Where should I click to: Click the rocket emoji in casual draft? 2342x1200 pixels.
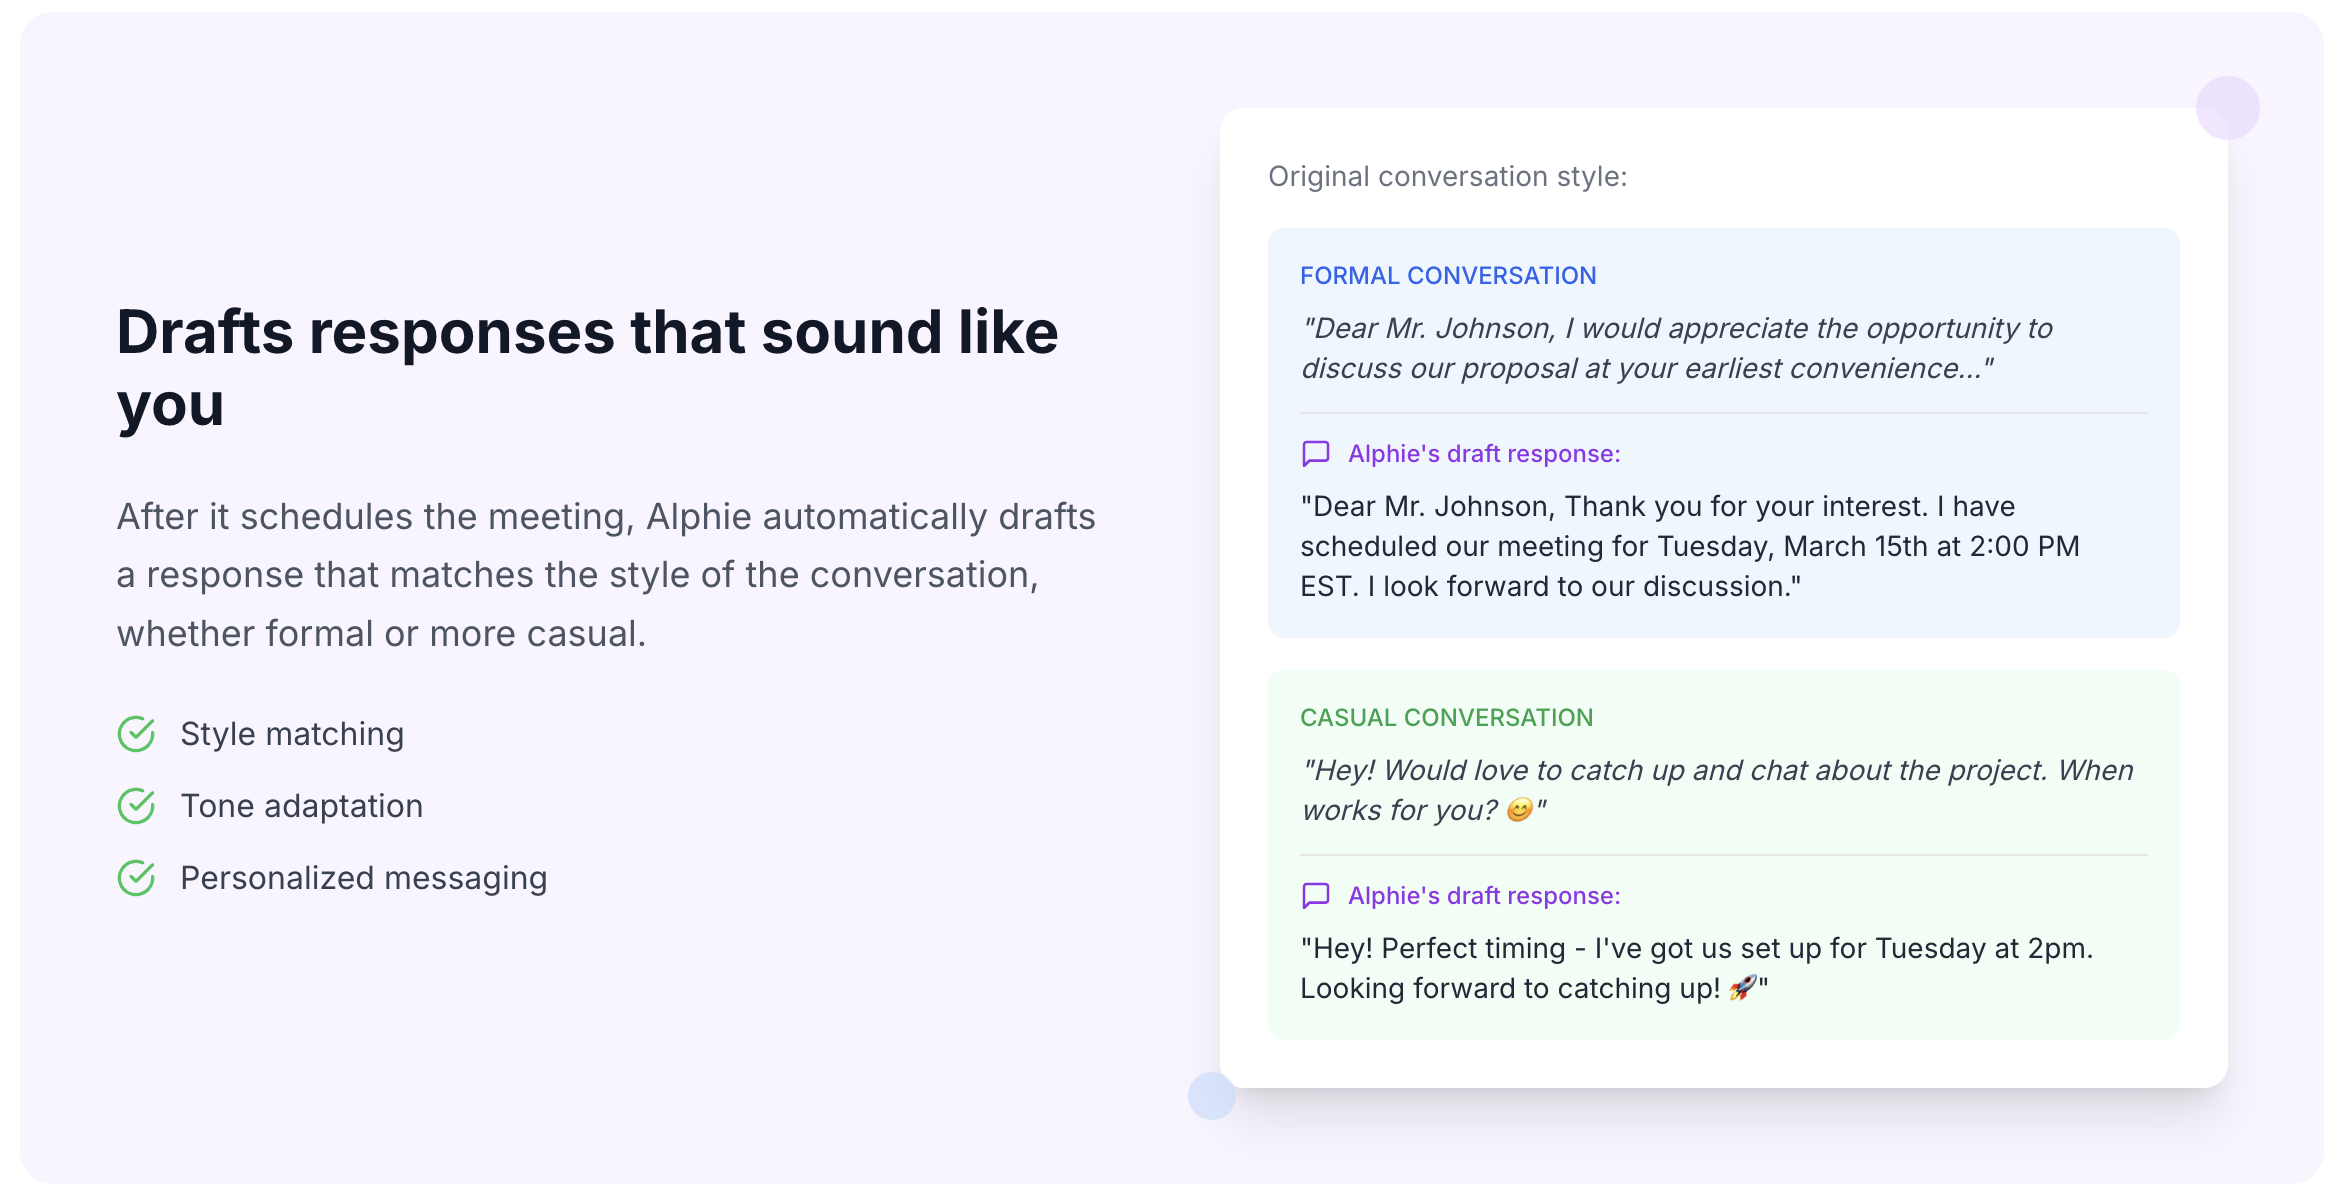[x=1742, y=988]
